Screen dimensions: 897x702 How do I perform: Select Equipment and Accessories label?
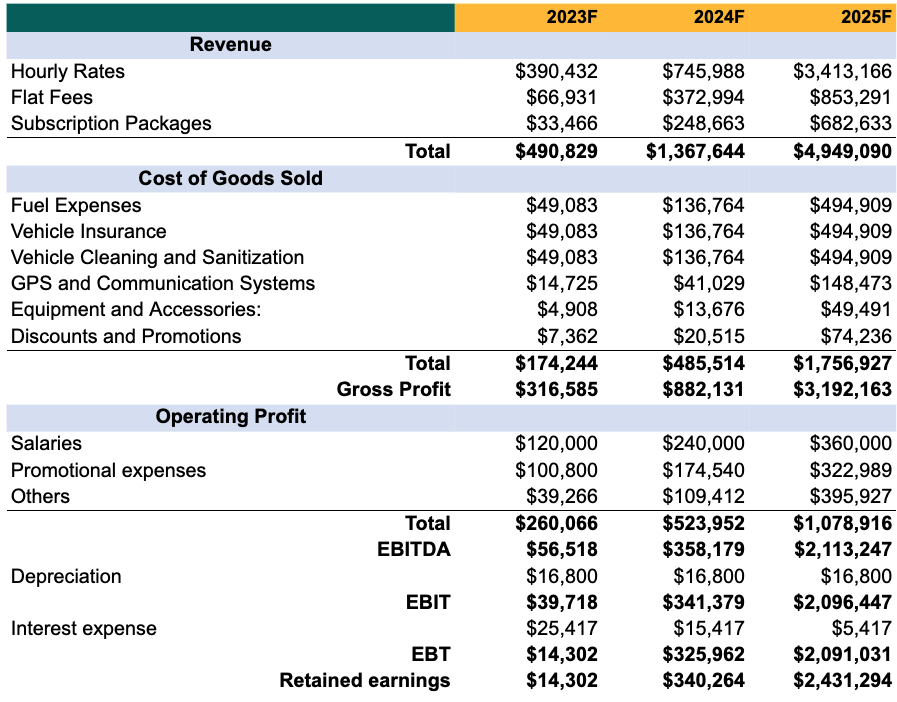pyautogui.click(x=136, y=310)
